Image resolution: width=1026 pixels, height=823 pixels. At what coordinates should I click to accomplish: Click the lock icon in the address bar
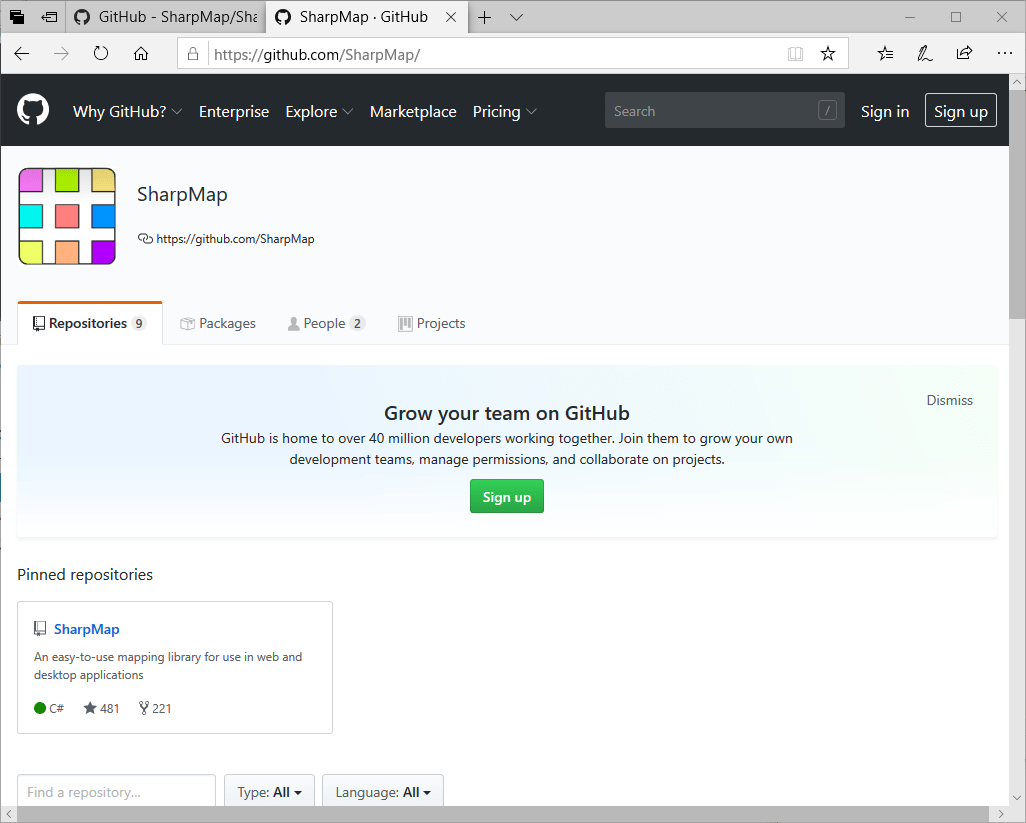[x=194, y=54]
